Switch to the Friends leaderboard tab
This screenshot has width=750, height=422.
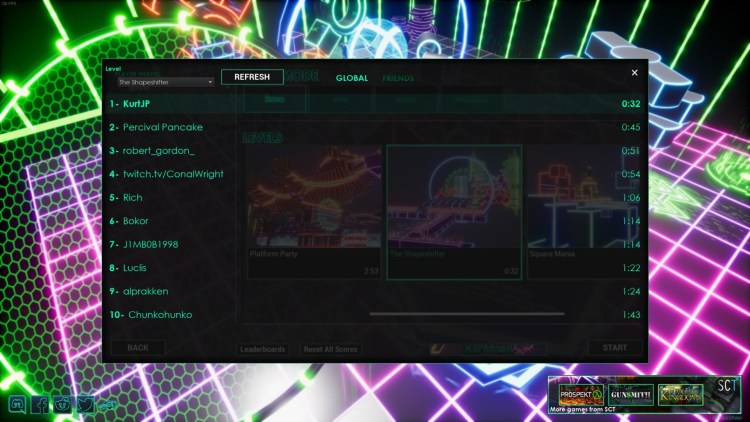tap(397, 78)
